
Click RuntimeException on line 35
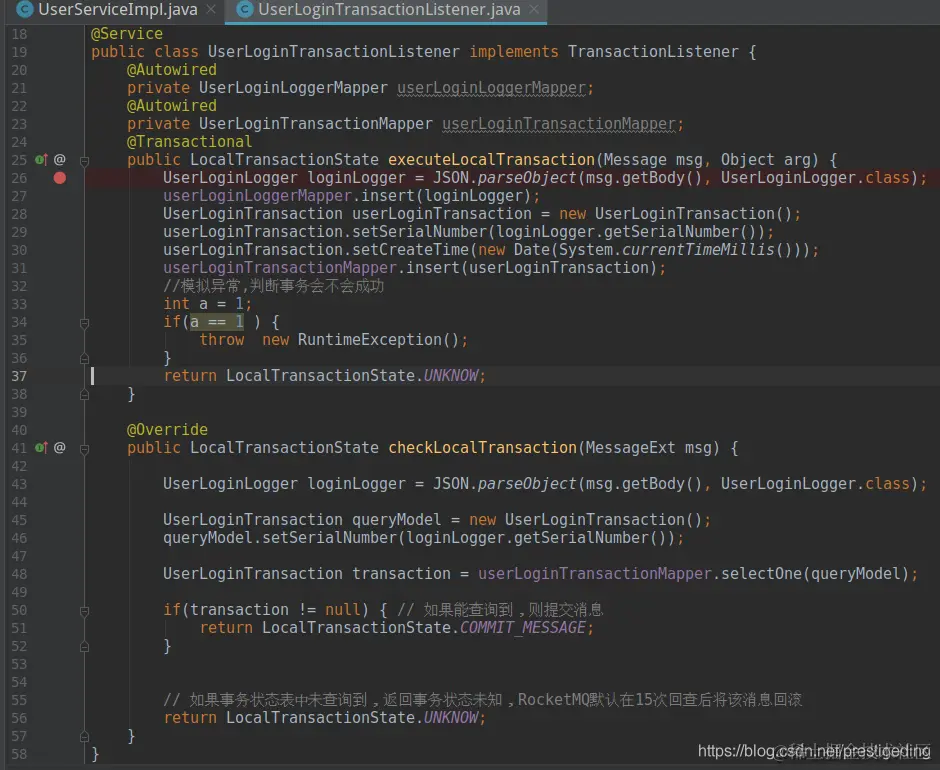click(x=370, y=340)
